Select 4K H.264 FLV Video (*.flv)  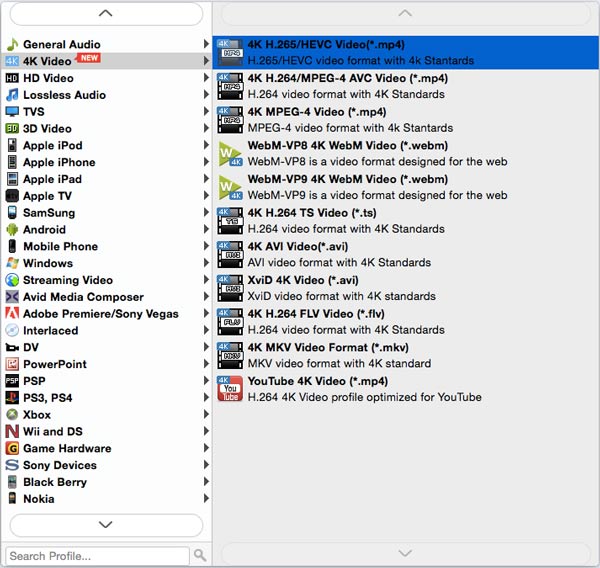pyautogui.click(x=406, y=322)
